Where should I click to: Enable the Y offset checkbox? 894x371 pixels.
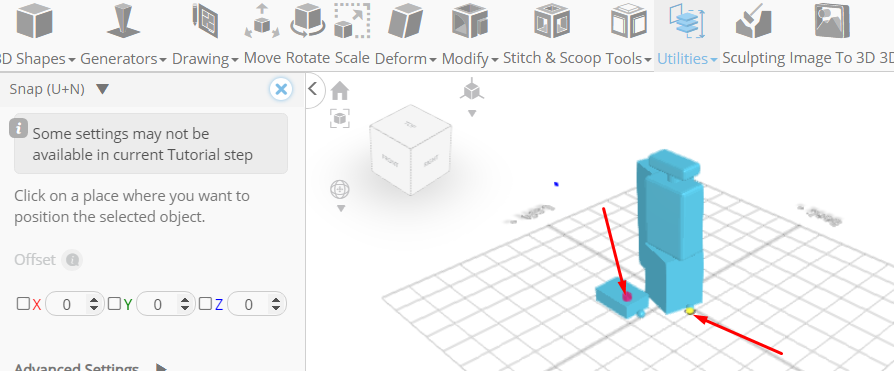pyautogui.click(x=115, y=304)
